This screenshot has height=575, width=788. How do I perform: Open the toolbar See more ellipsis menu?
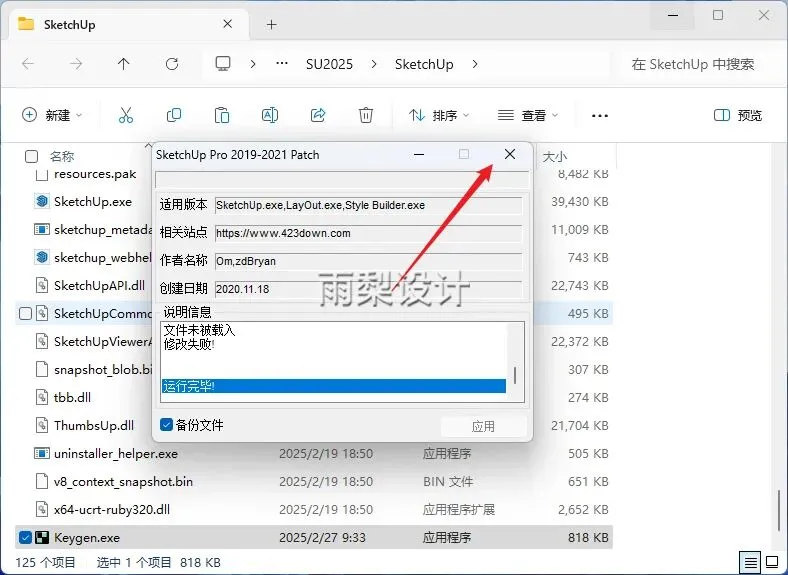coord(600,116)
